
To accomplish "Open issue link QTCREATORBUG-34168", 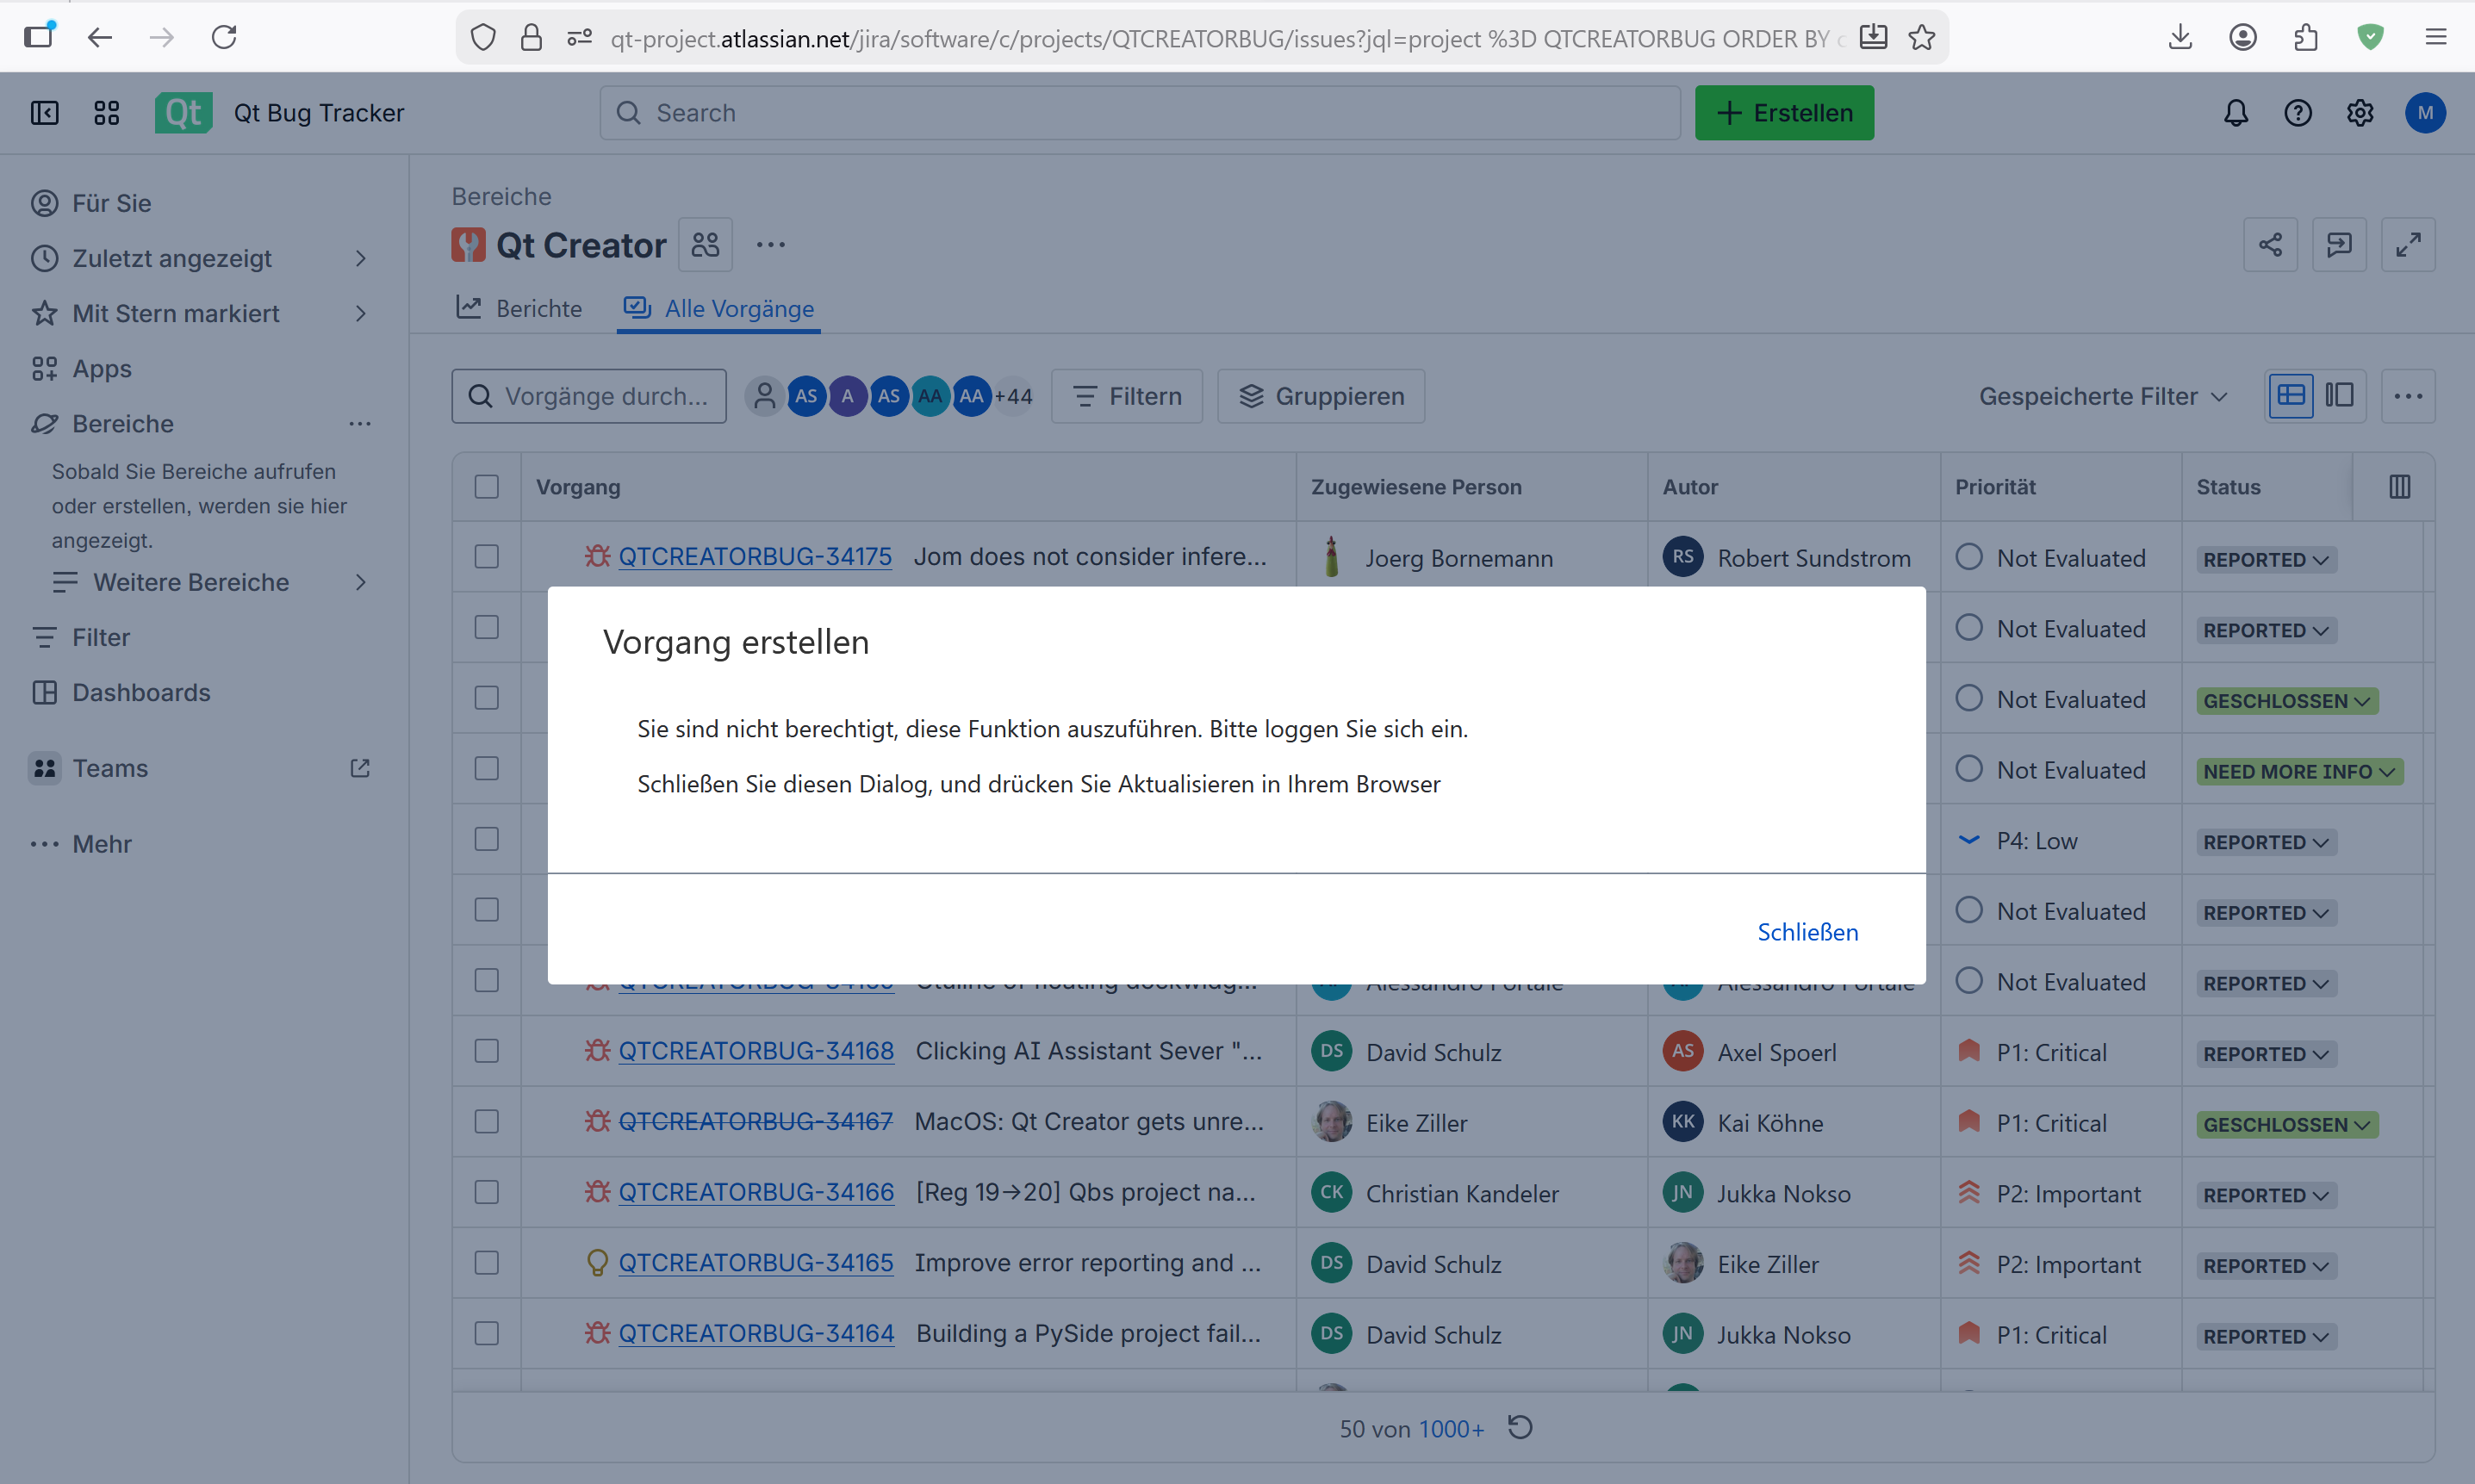I will point(755,1051).
